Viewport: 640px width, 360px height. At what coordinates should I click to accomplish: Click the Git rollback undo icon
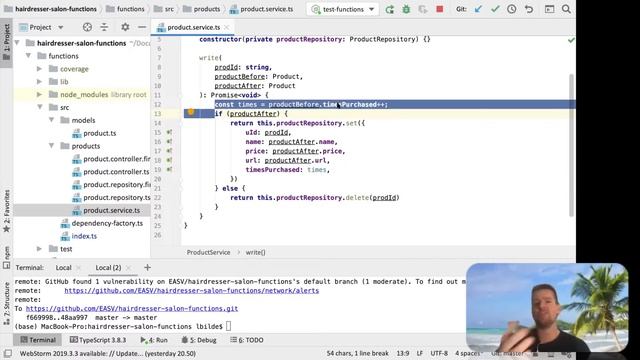(529, 9)
